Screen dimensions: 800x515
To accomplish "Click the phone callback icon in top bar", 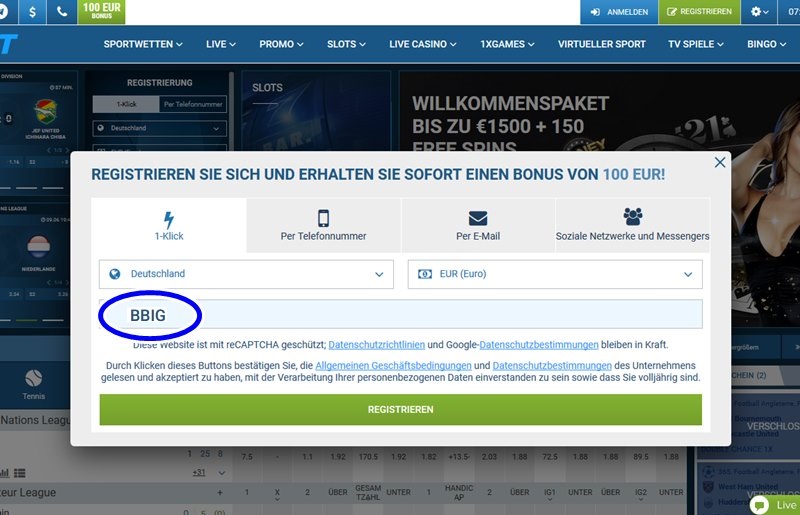I will pos(62,12).
